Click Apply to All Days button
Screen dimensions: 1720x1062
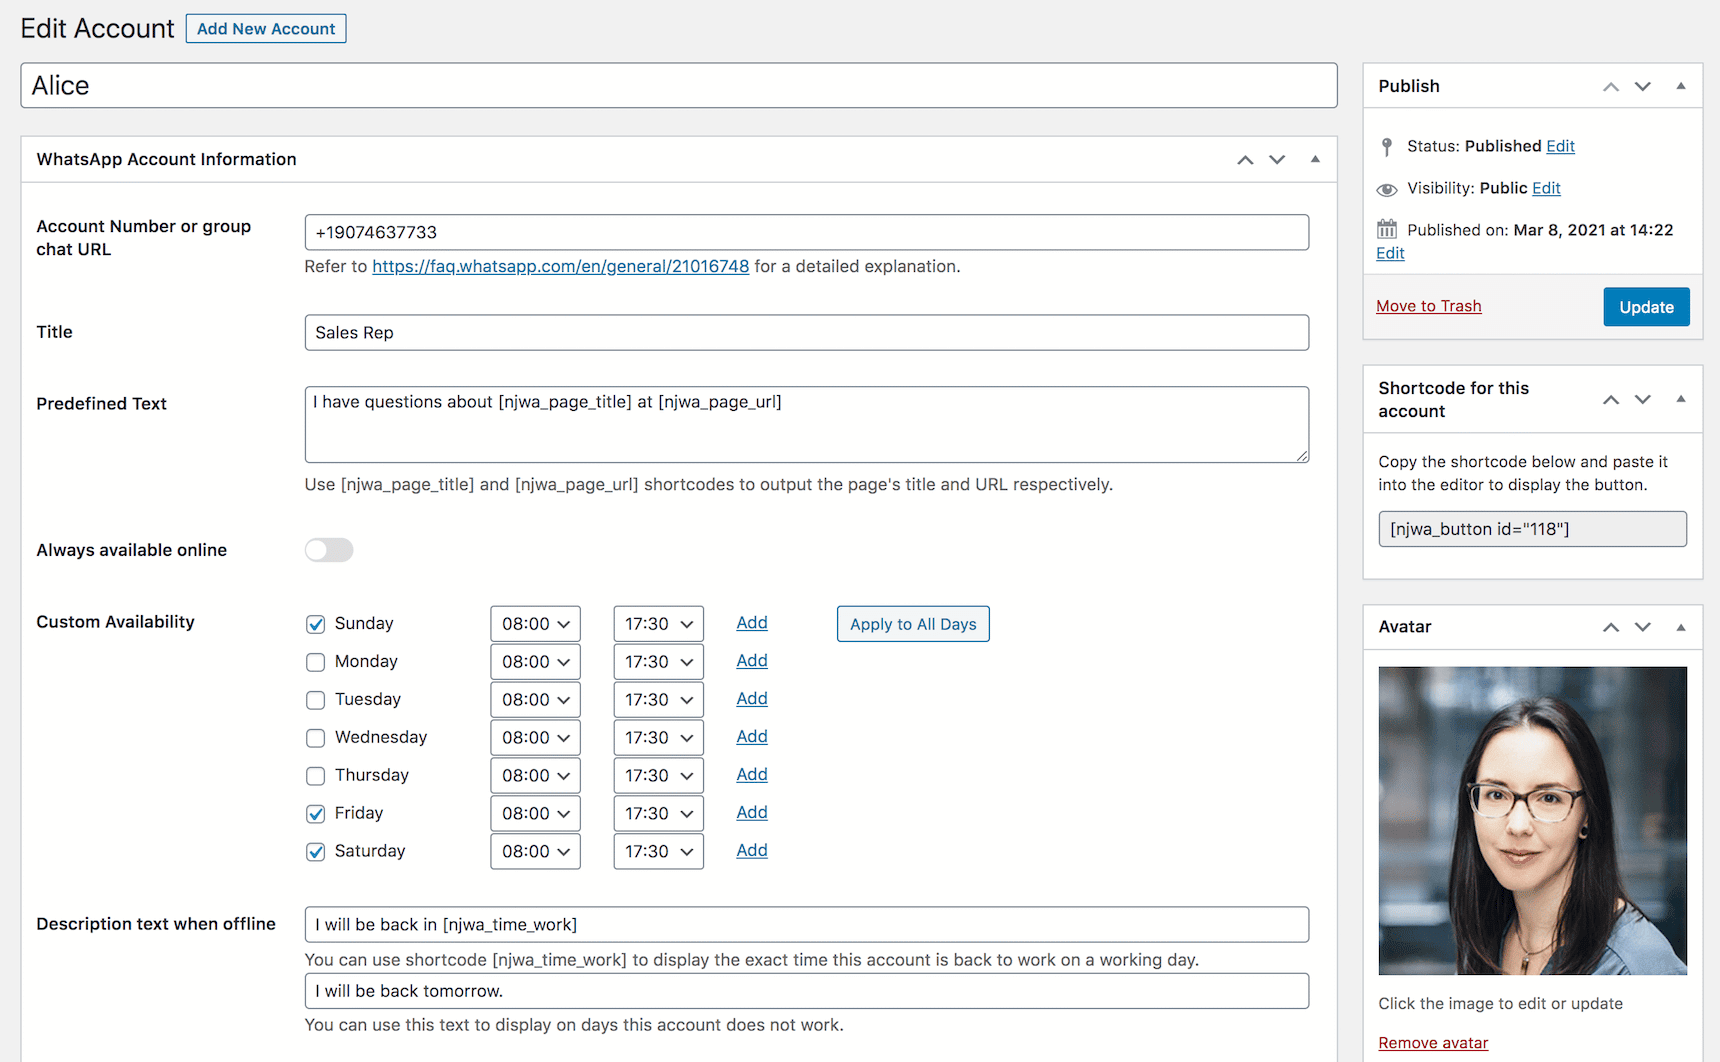pos(913,624)
